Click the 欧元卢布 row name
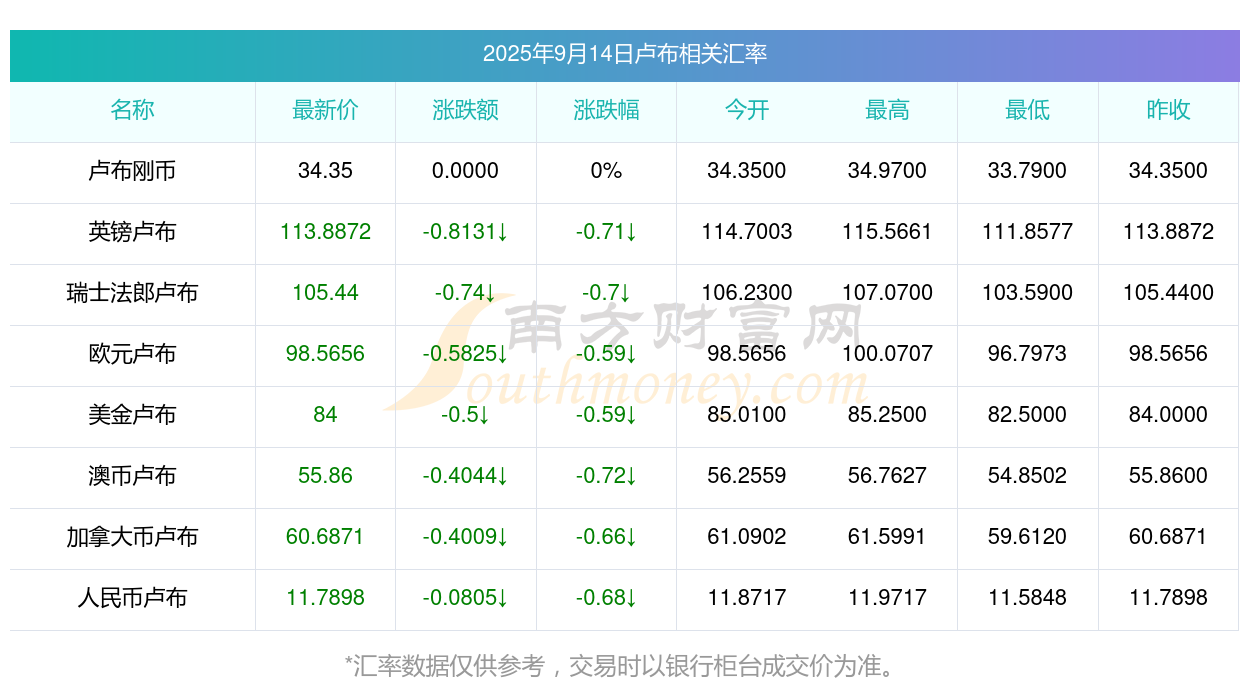This screenshot has width=1250, height=698. tap(132, 354)
